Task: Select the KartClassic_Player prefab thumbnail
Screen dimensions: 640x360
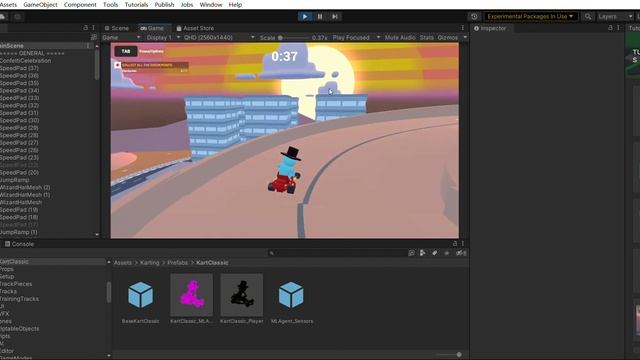Action: point(242,295)
